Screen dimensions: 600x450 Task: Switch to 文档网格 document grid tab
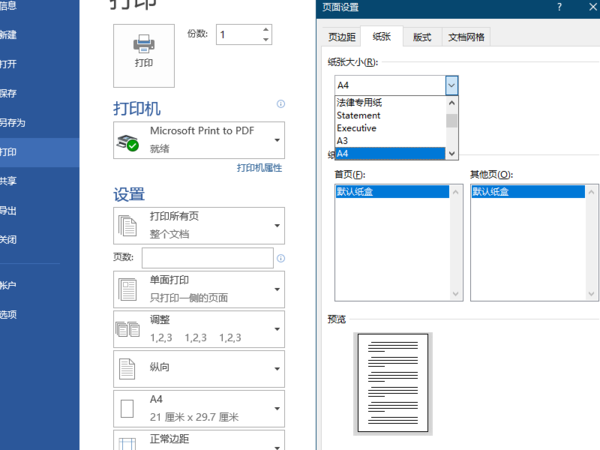[466, 37]
